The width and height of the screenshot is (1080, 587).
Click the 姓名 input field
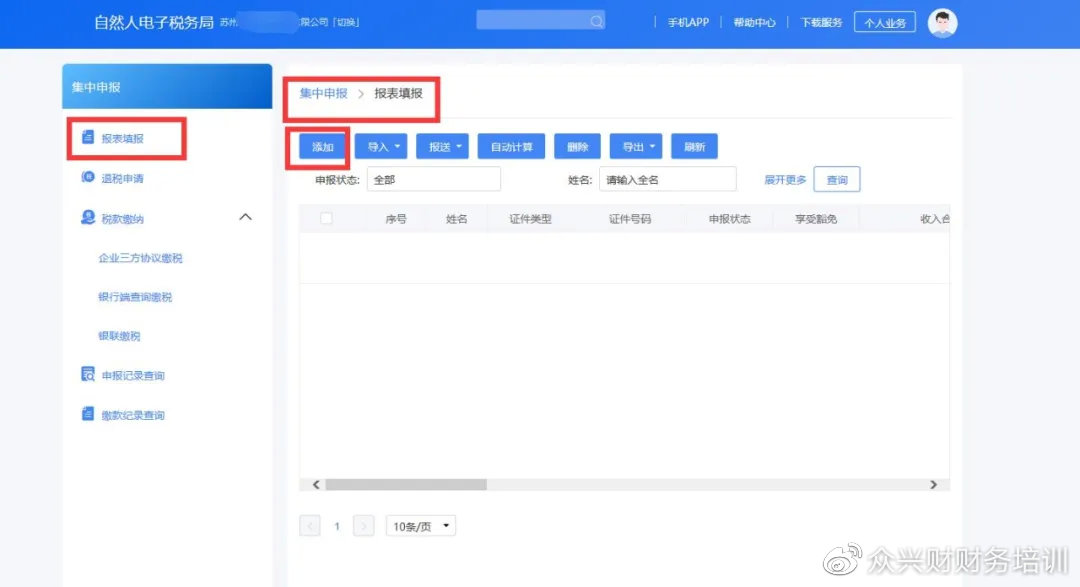coord(667,180)
